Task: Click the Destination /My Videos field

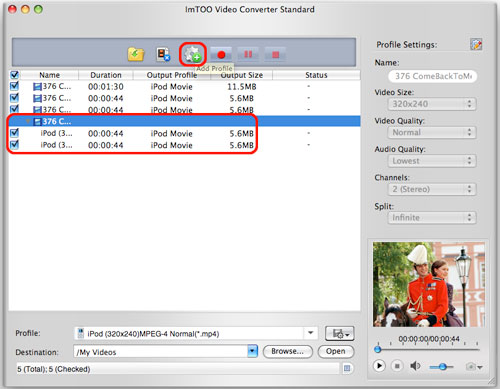Action: pos(161,351)
